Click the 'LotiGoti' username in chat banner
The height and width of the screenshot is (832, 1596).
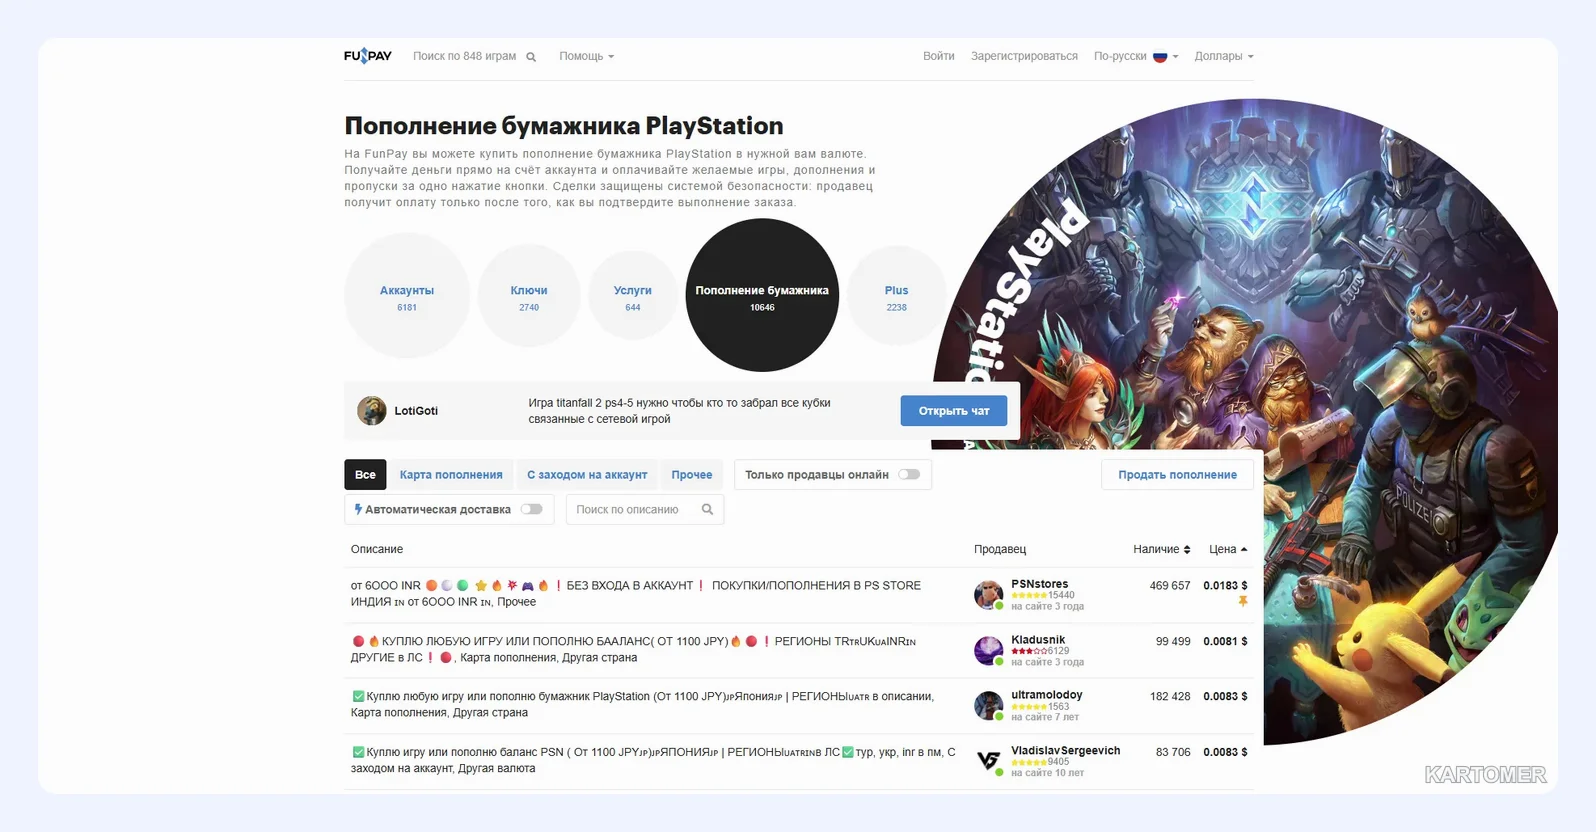pos(416,411)
